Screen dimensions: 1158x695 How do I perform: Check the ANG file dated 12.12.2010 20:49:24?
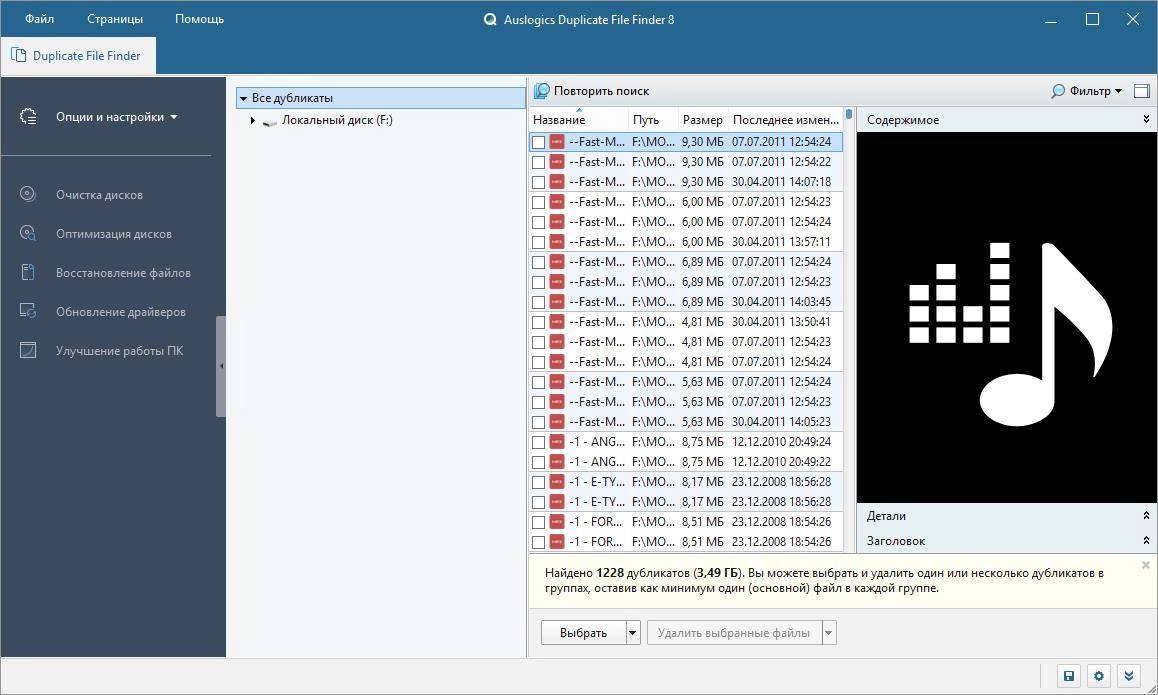pyautogui.click(x=538, y=442)
